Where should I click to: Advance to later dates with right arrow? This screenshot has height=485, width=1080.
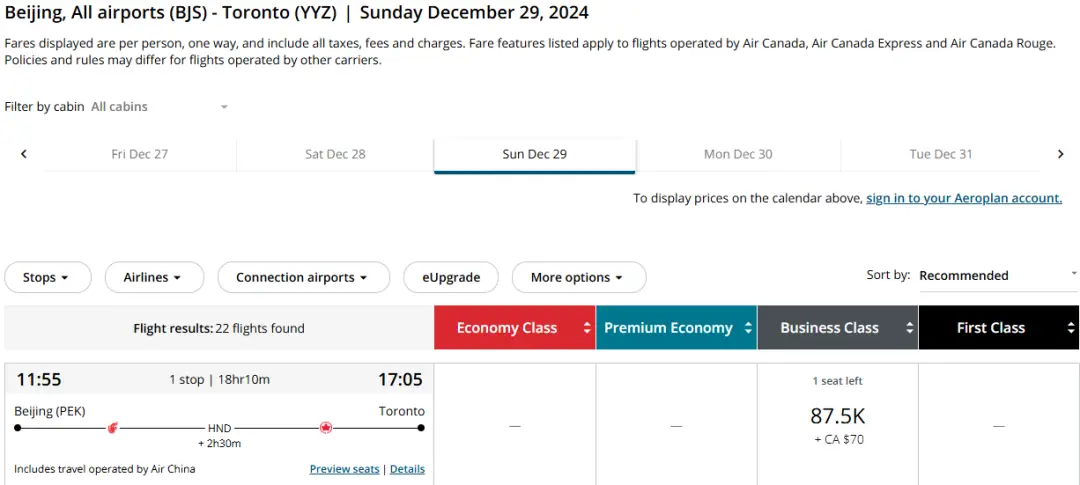1060,154
